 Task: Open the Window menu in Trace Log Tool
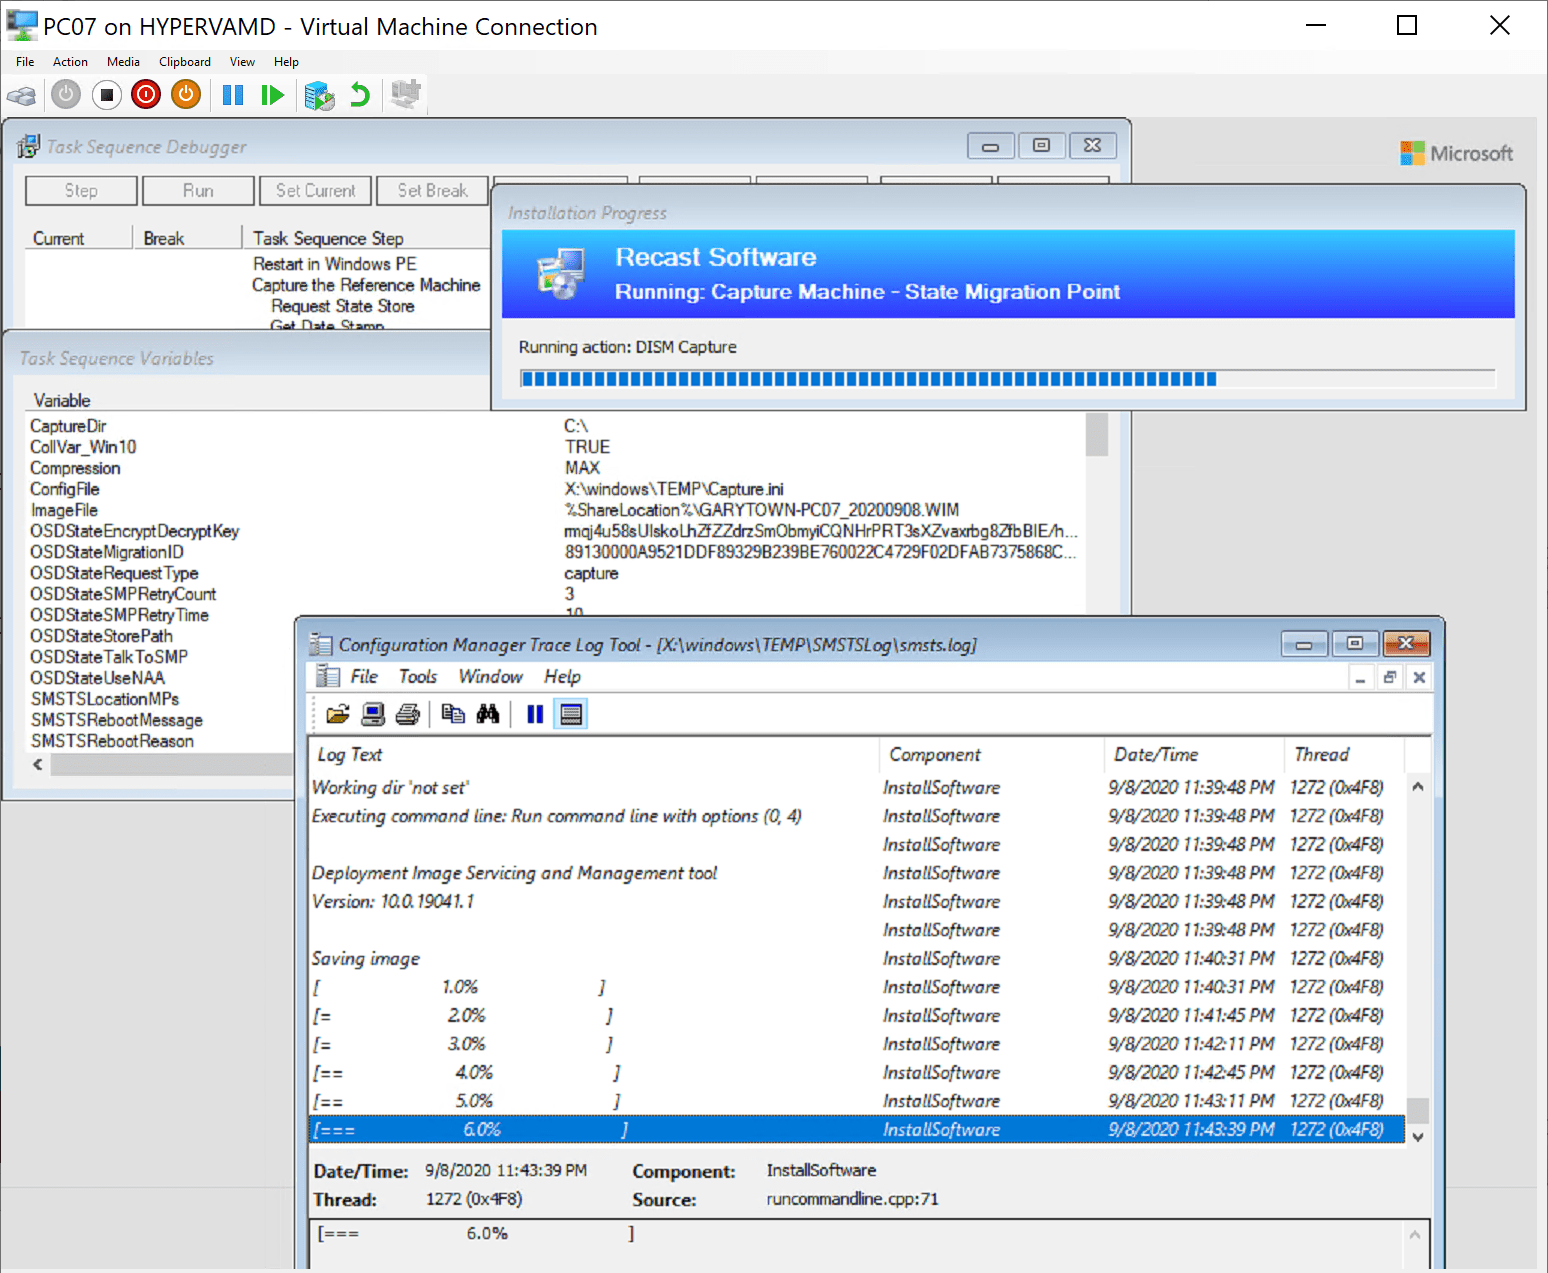pyautogui.click(x=490, y=676)
